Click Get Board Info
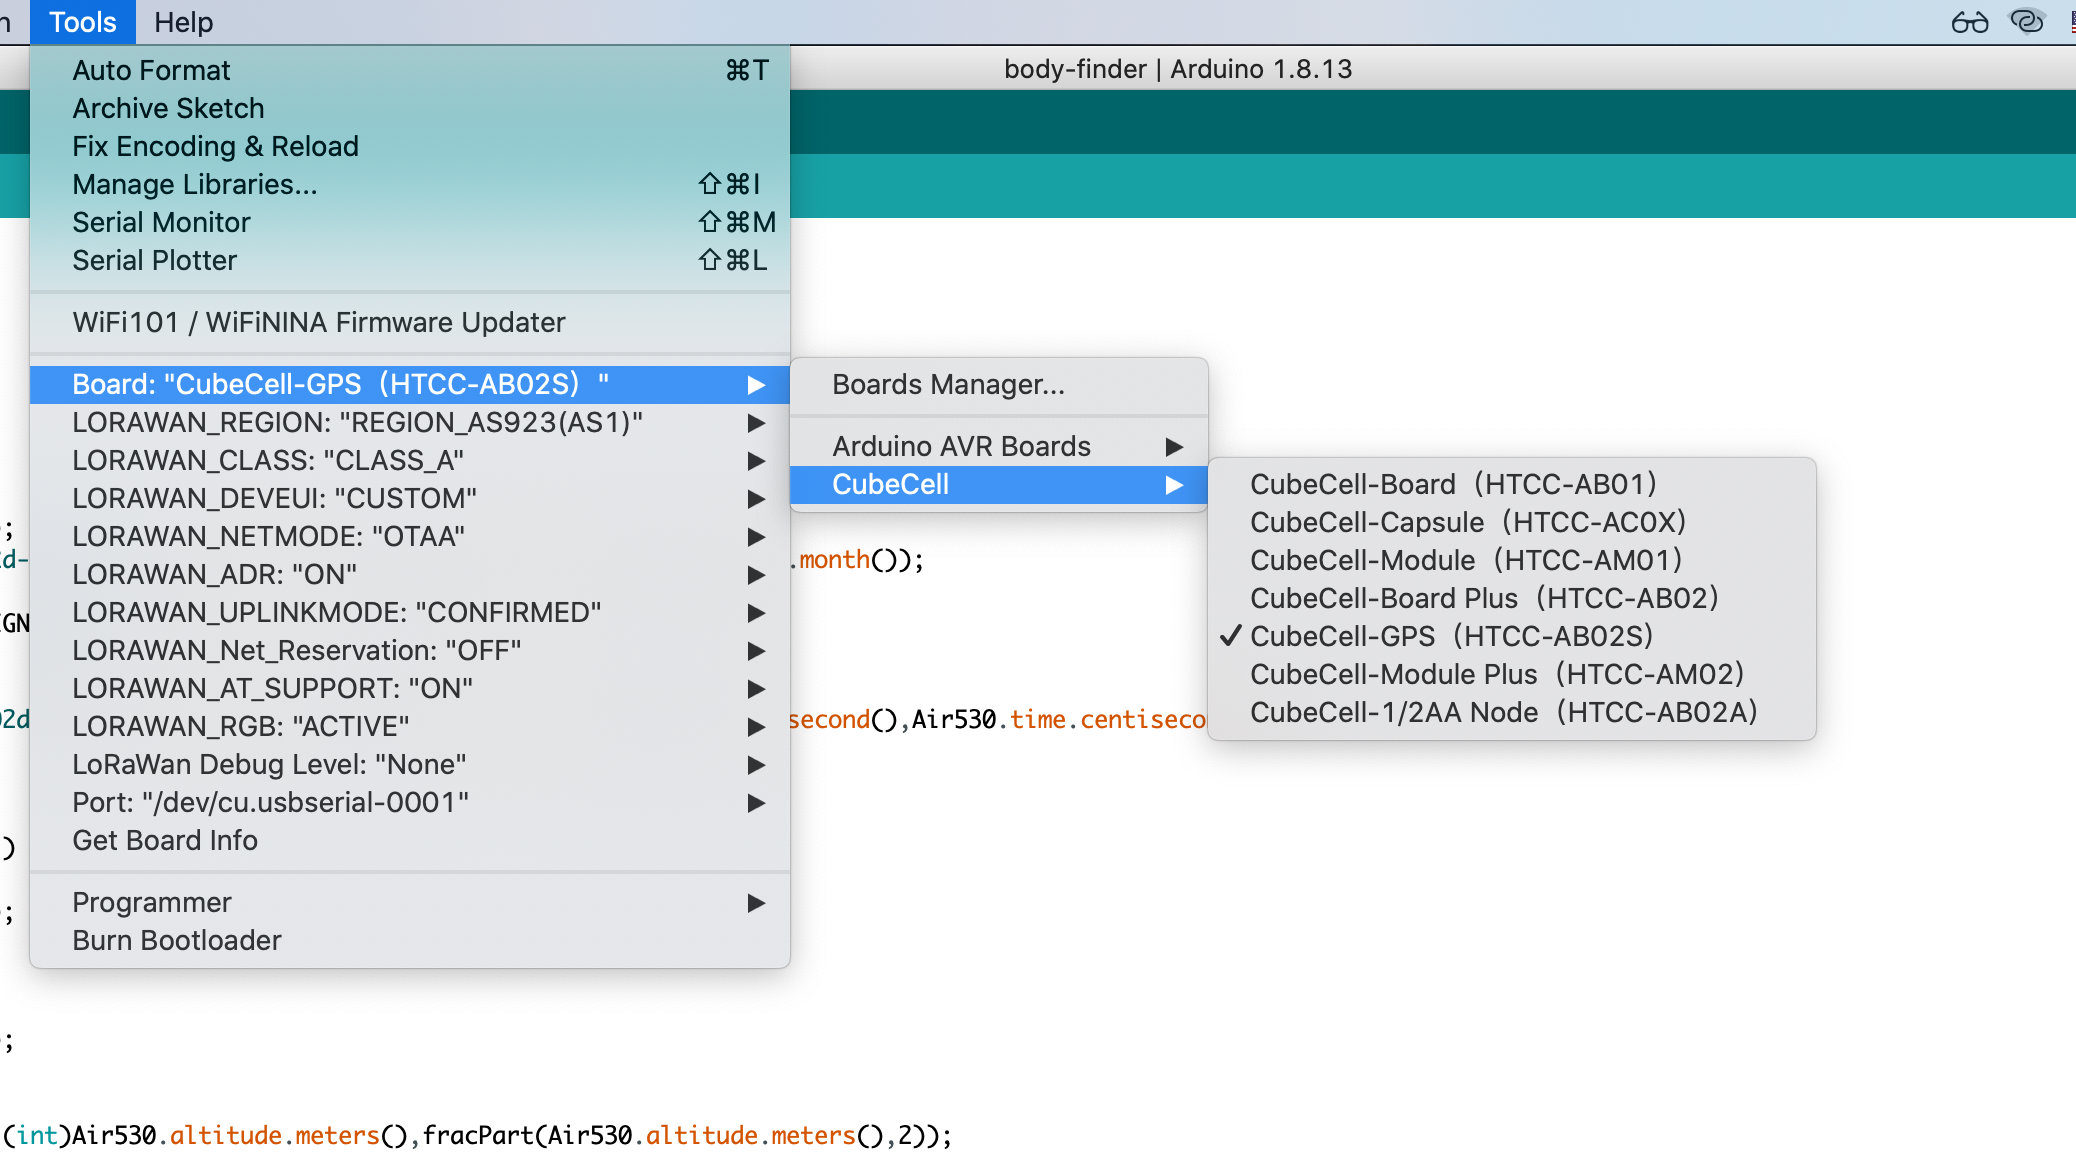This screenshot has width=2076, height=1170. (165, 840)
